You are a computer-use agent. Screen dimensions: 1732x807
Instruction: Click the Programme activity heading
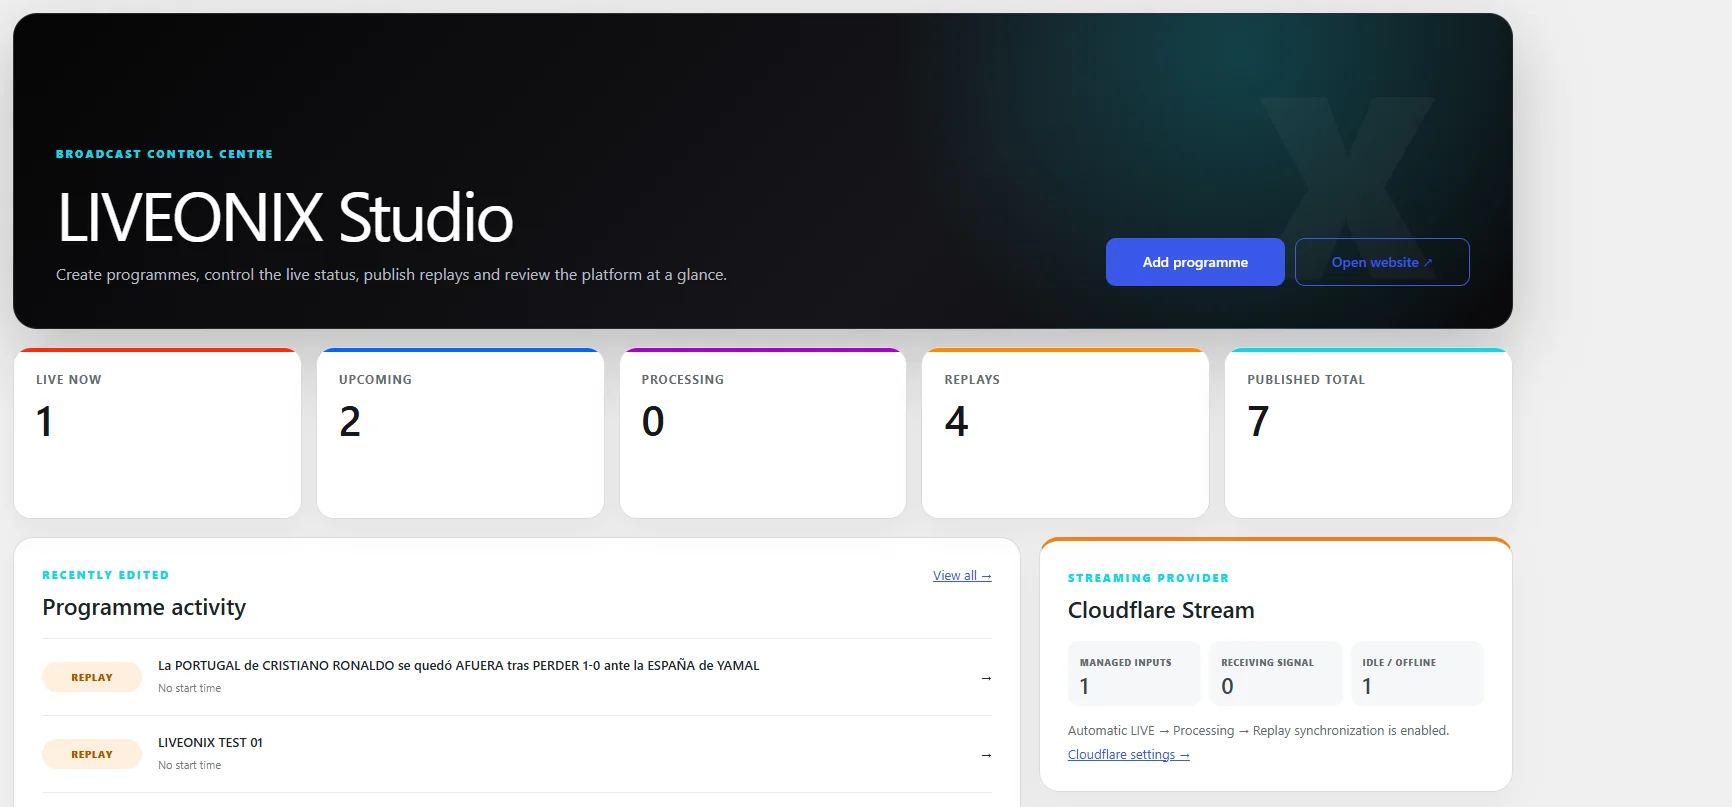tap(144, 608)
